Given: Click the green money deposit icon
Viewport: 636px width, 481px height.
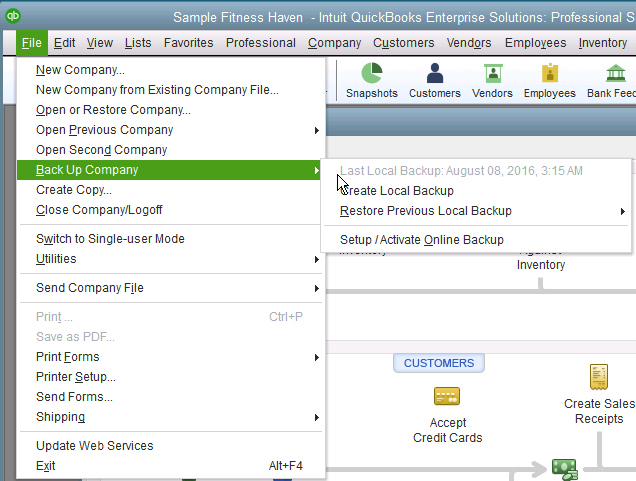Looking at the screenshot, I should point(564,469).
